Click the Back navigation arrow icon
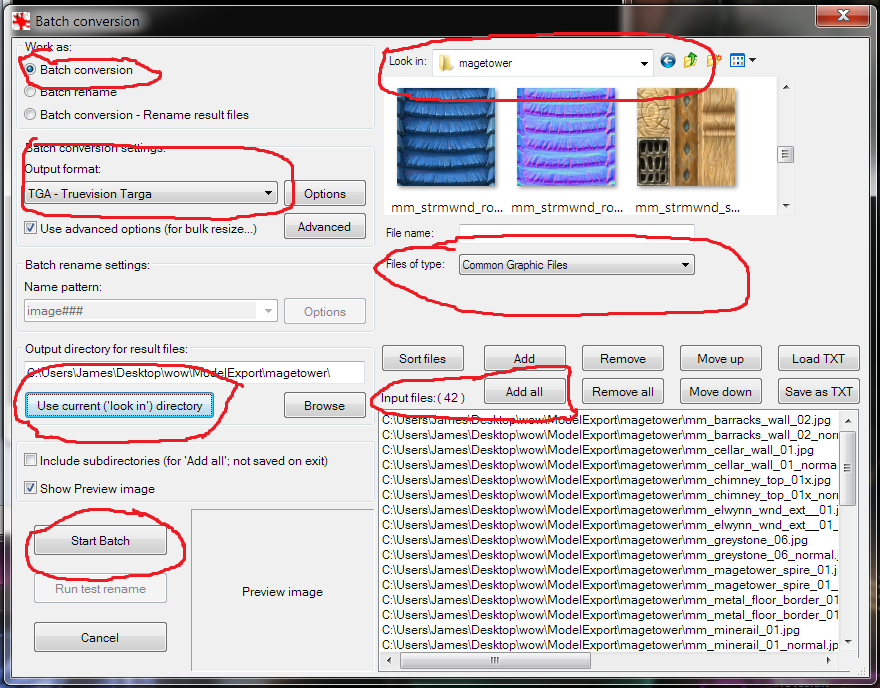Image resolution: width=880 pixels, height=688 pixels. [668, 61]
